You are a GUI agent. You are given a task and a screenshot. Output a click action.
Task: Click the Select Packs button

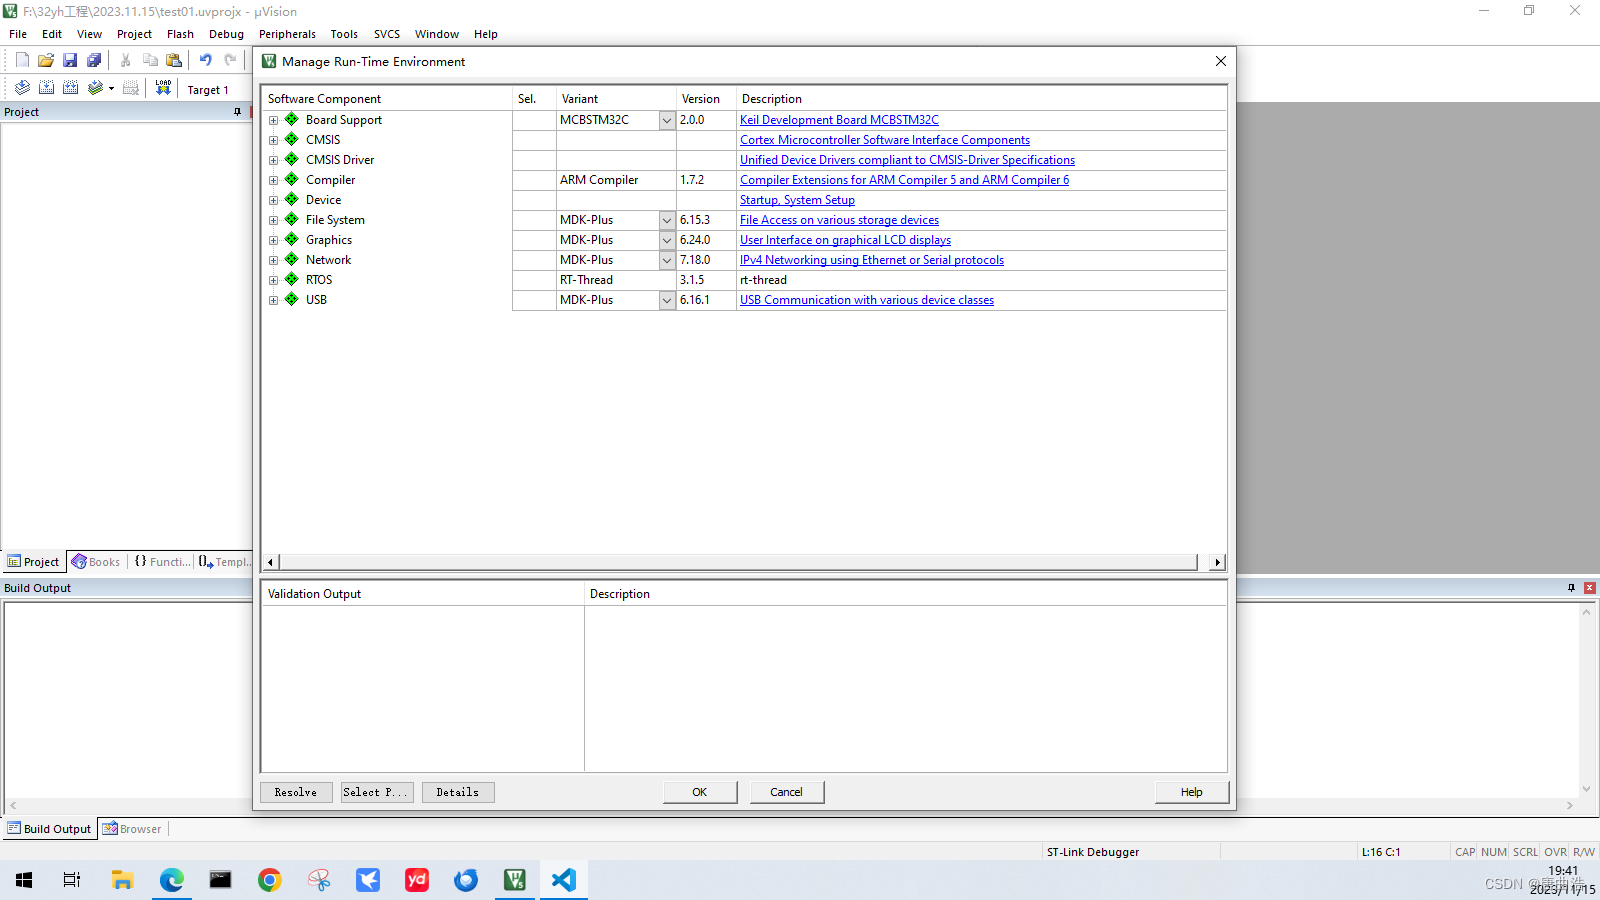[x=377, y=792]
